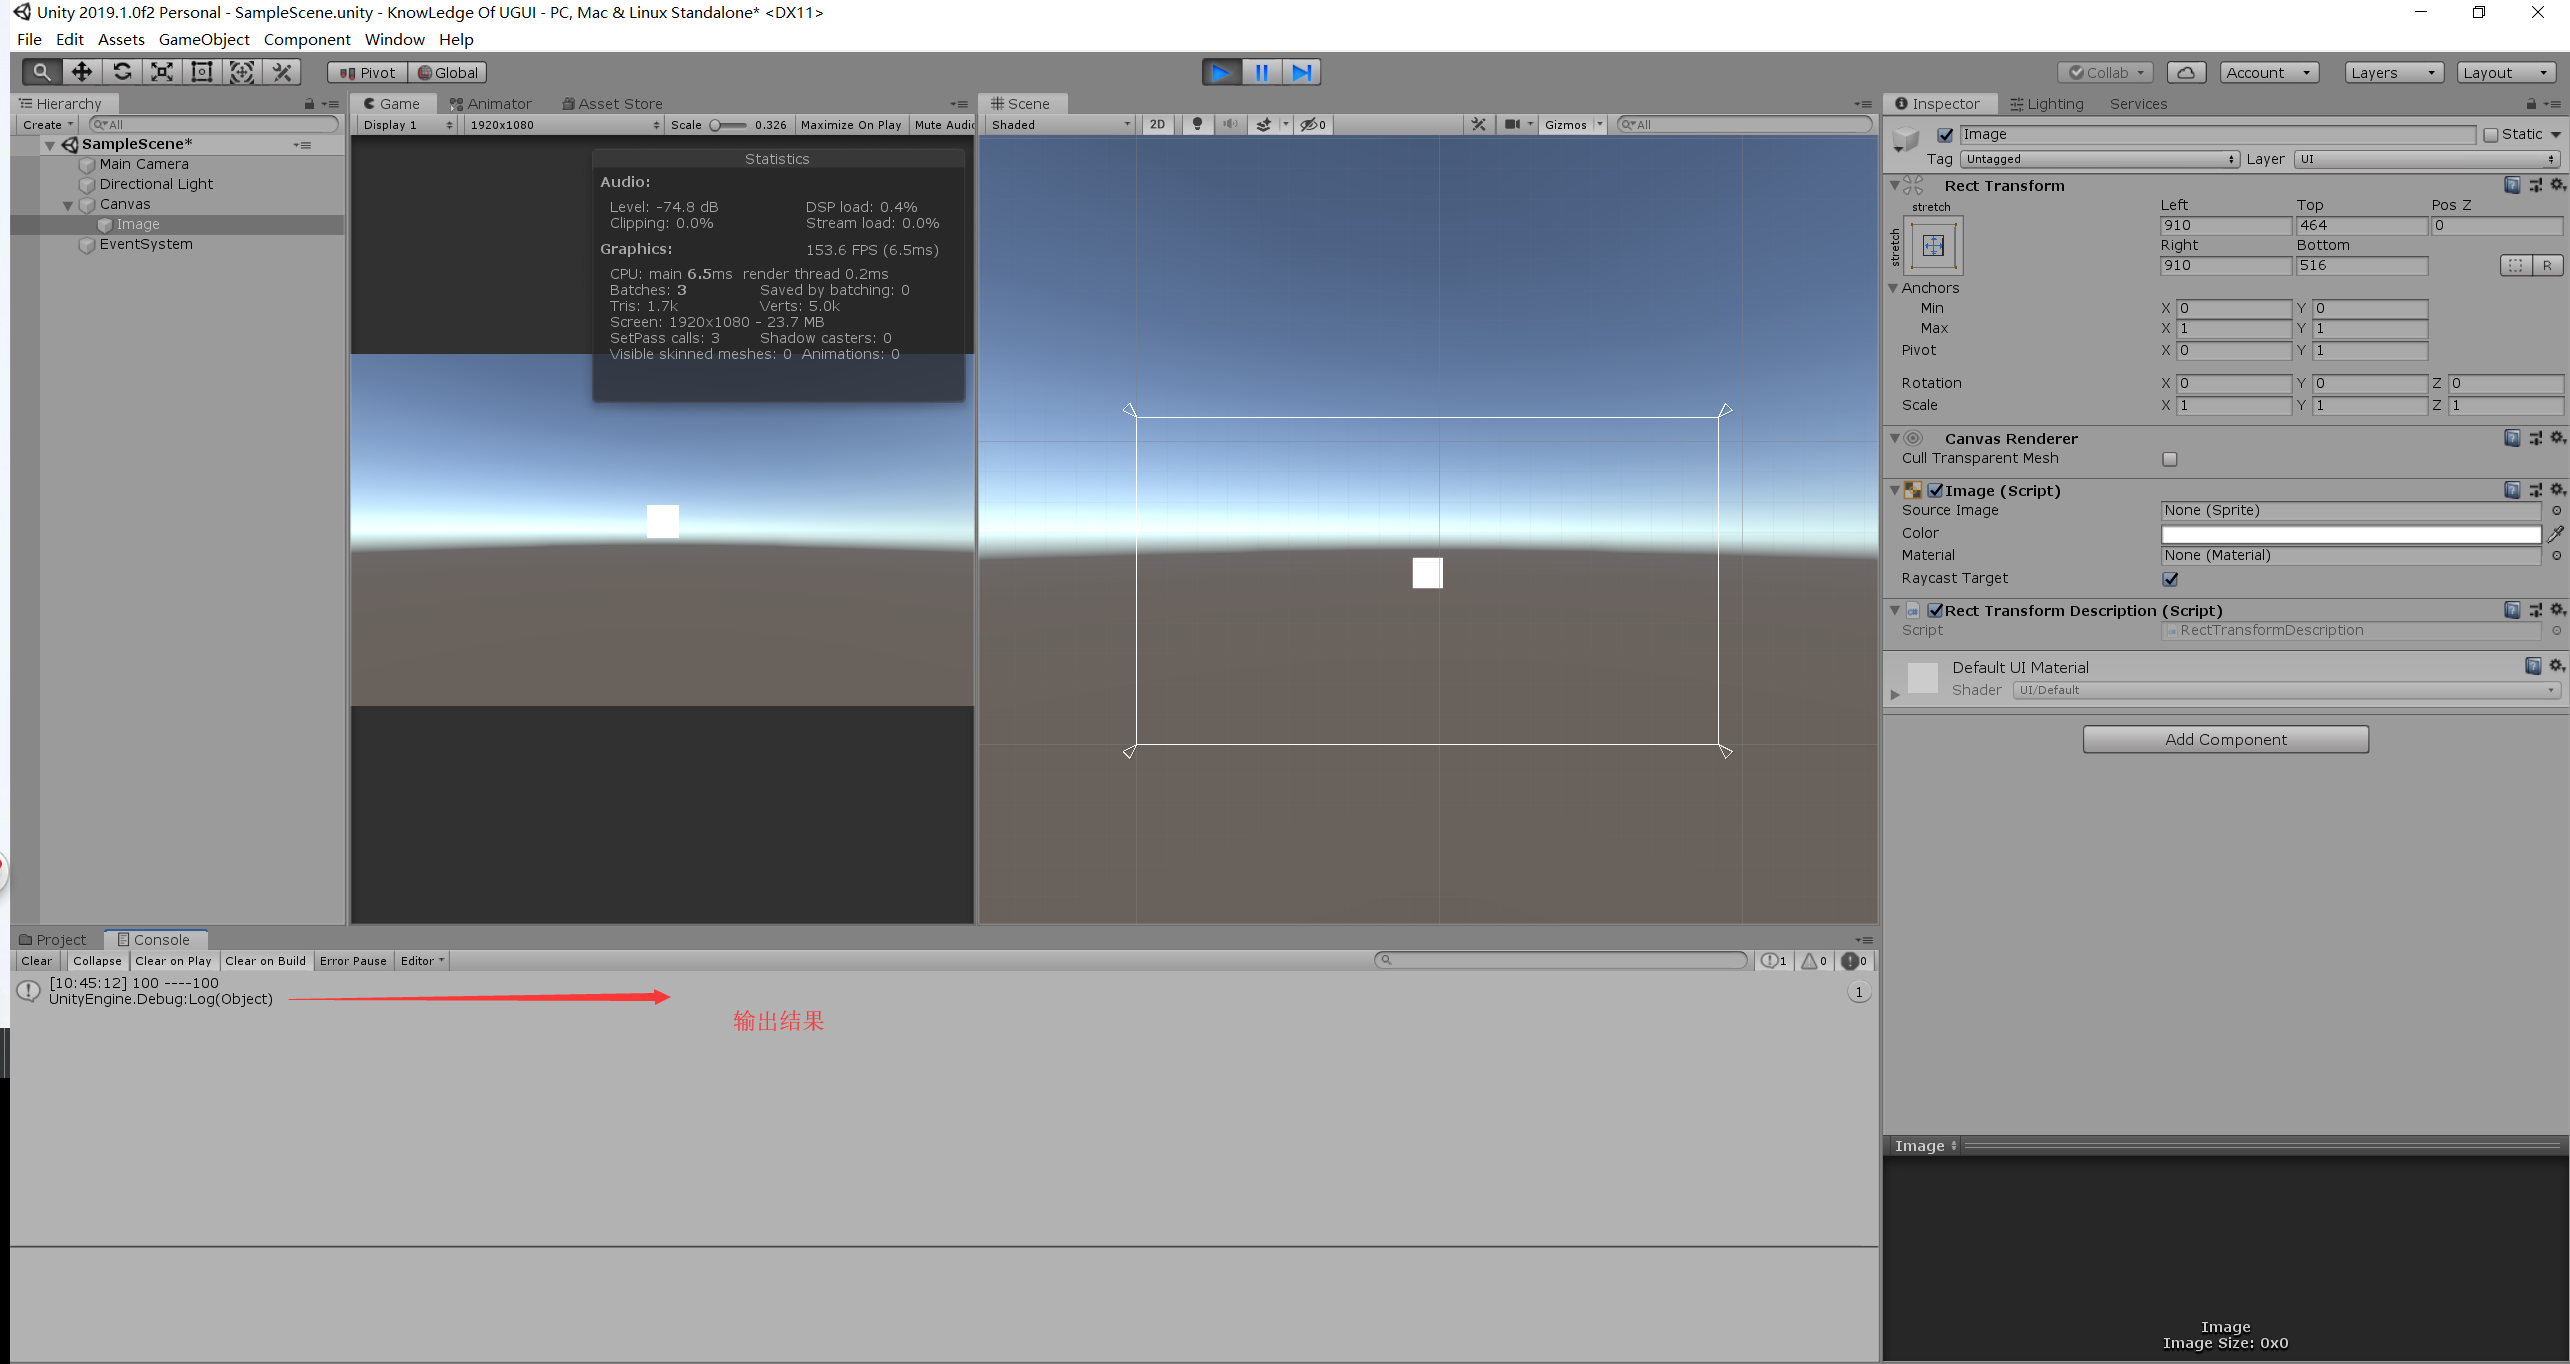Click the Pause playback button
The image size is (2570, 1364).
[x=1261, y=72]
